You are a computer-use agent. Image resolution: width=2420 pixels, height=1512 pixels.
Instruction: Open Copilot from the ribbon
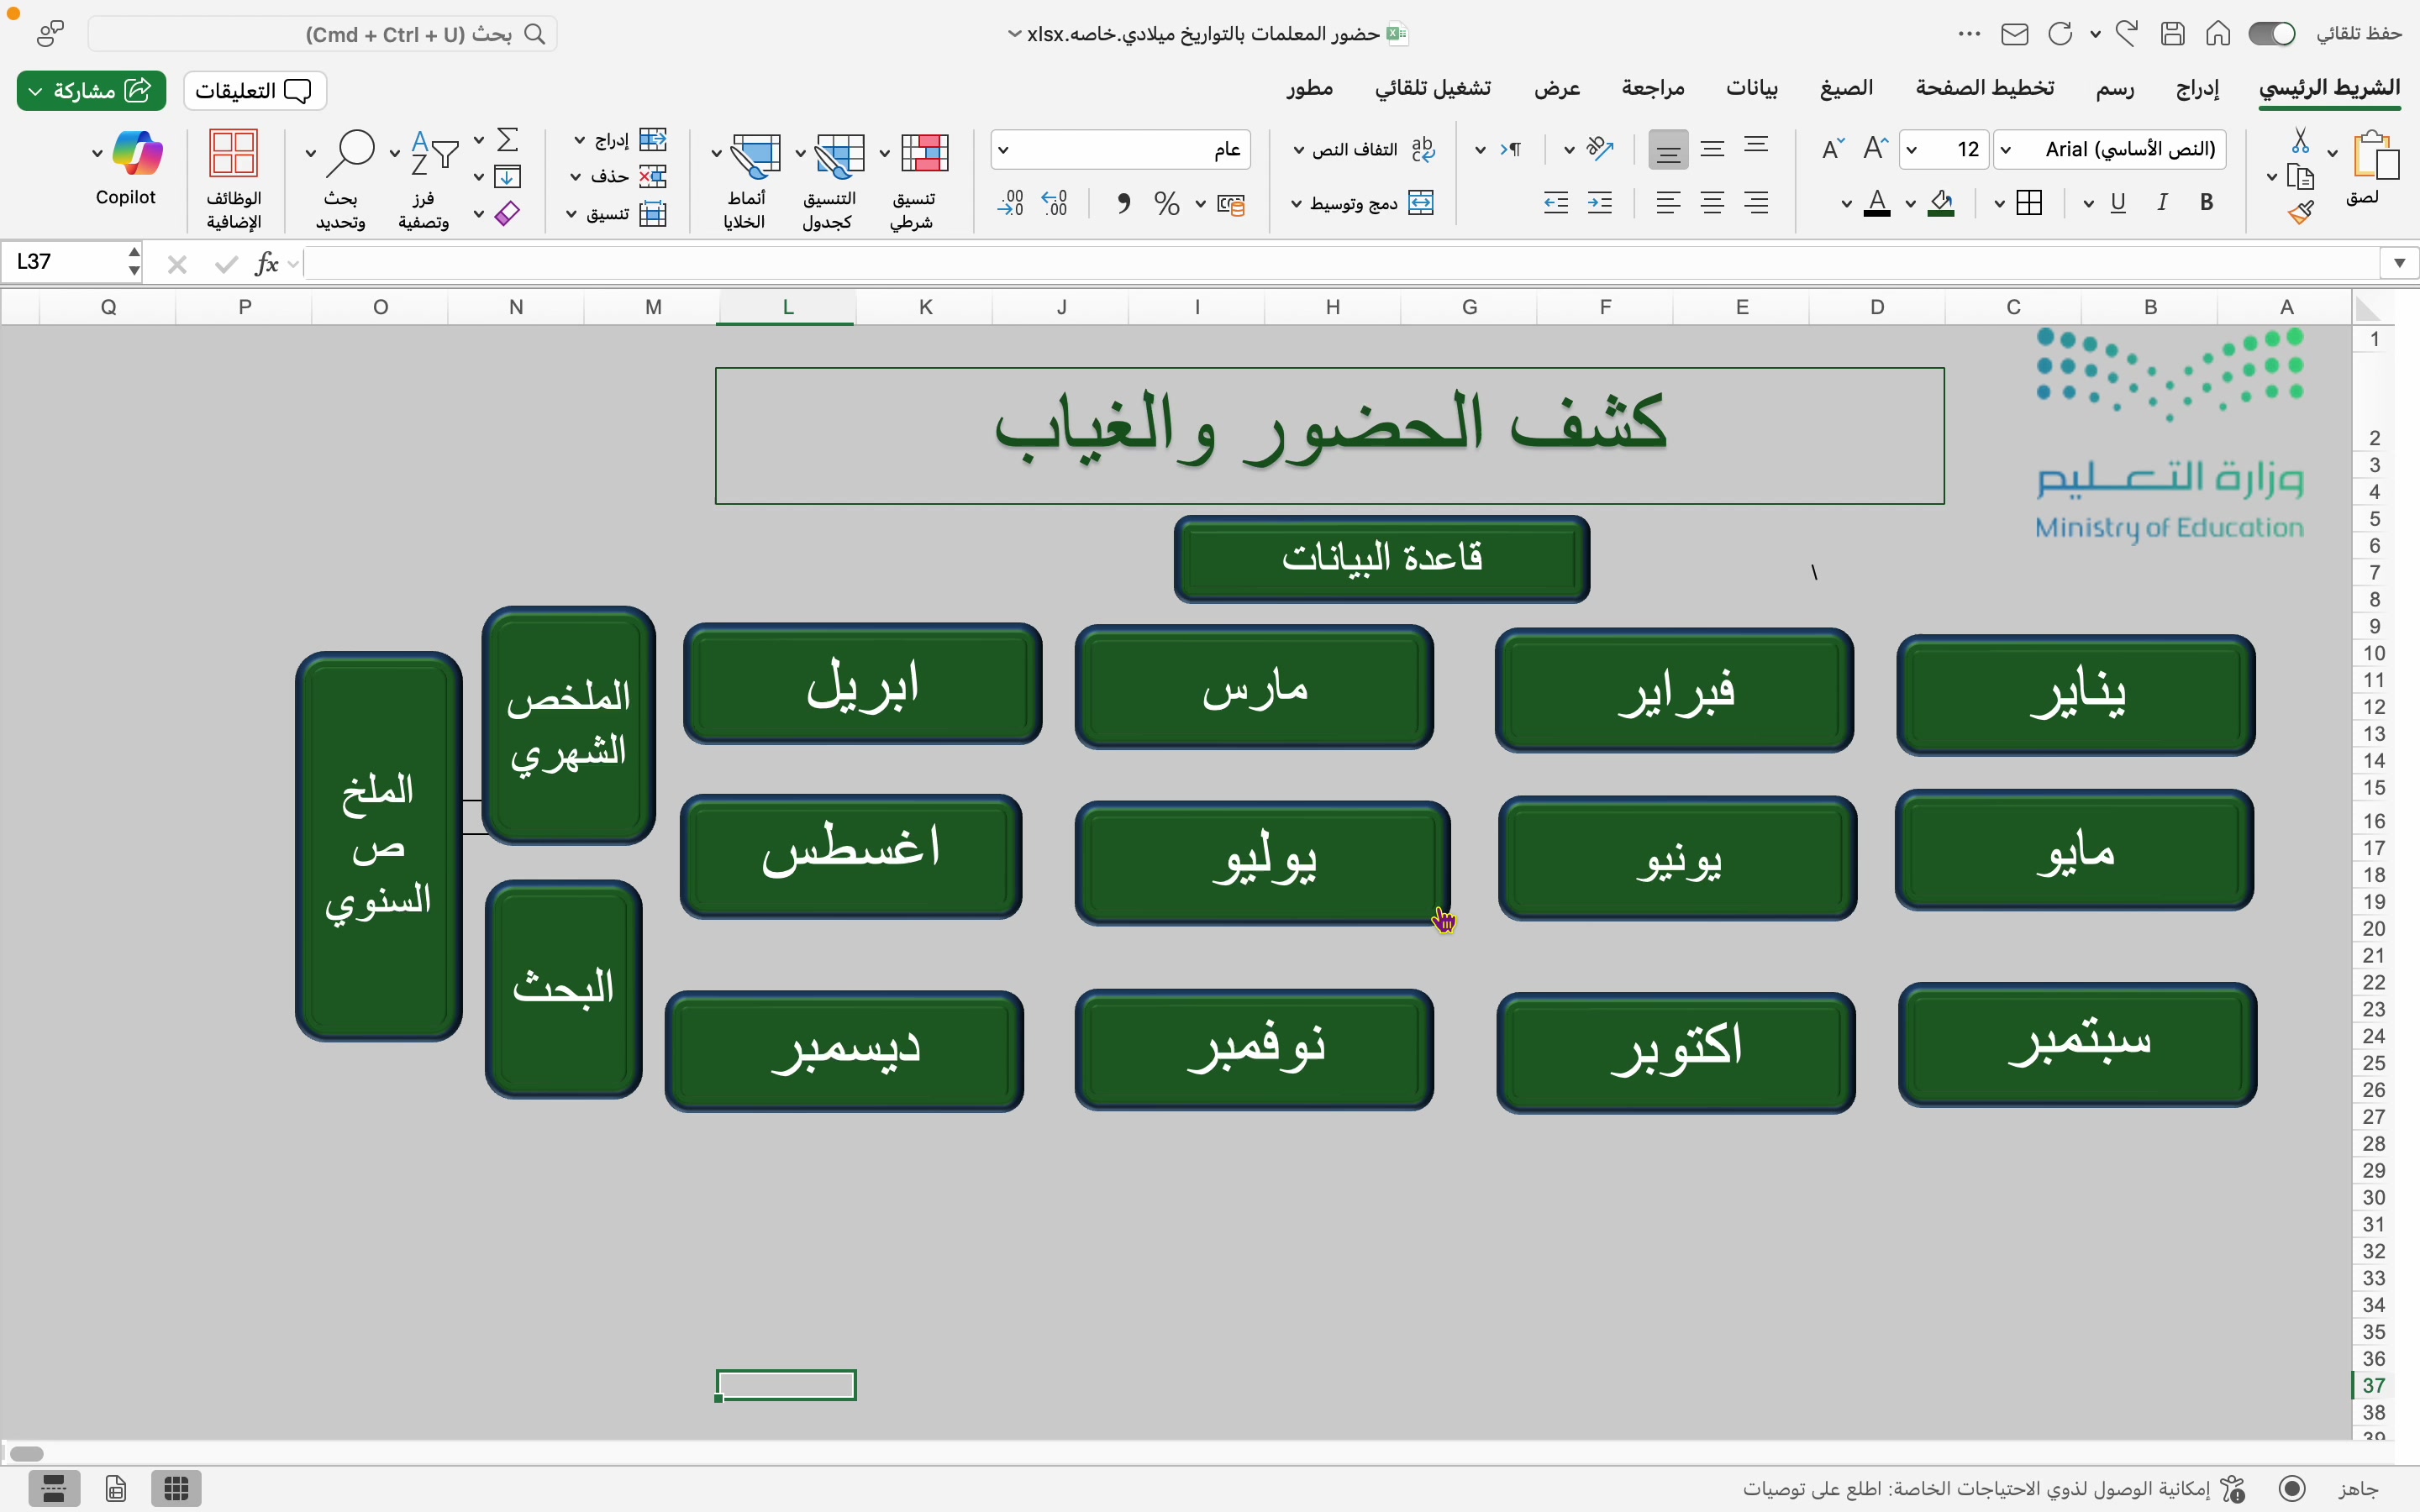coord(137,154)
